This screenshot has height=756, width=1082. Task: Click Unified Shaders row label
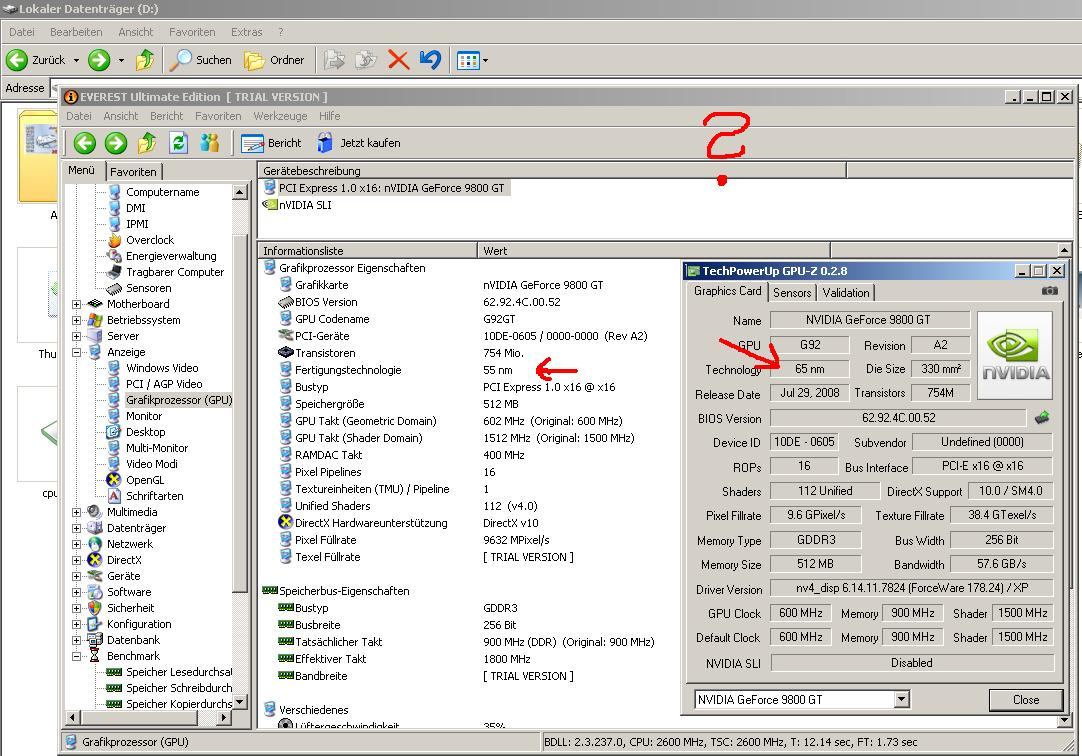pos(333,506)
